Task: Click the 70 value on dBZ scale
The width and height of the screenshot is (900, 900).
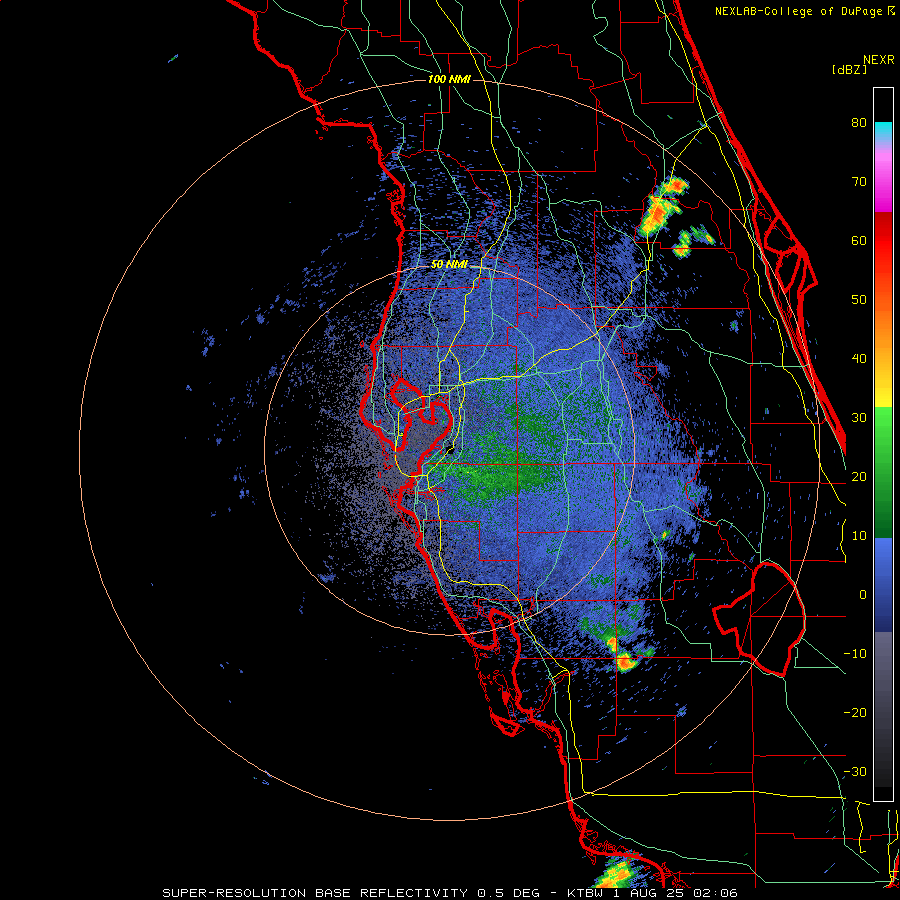Action: [x=859, y=182]
